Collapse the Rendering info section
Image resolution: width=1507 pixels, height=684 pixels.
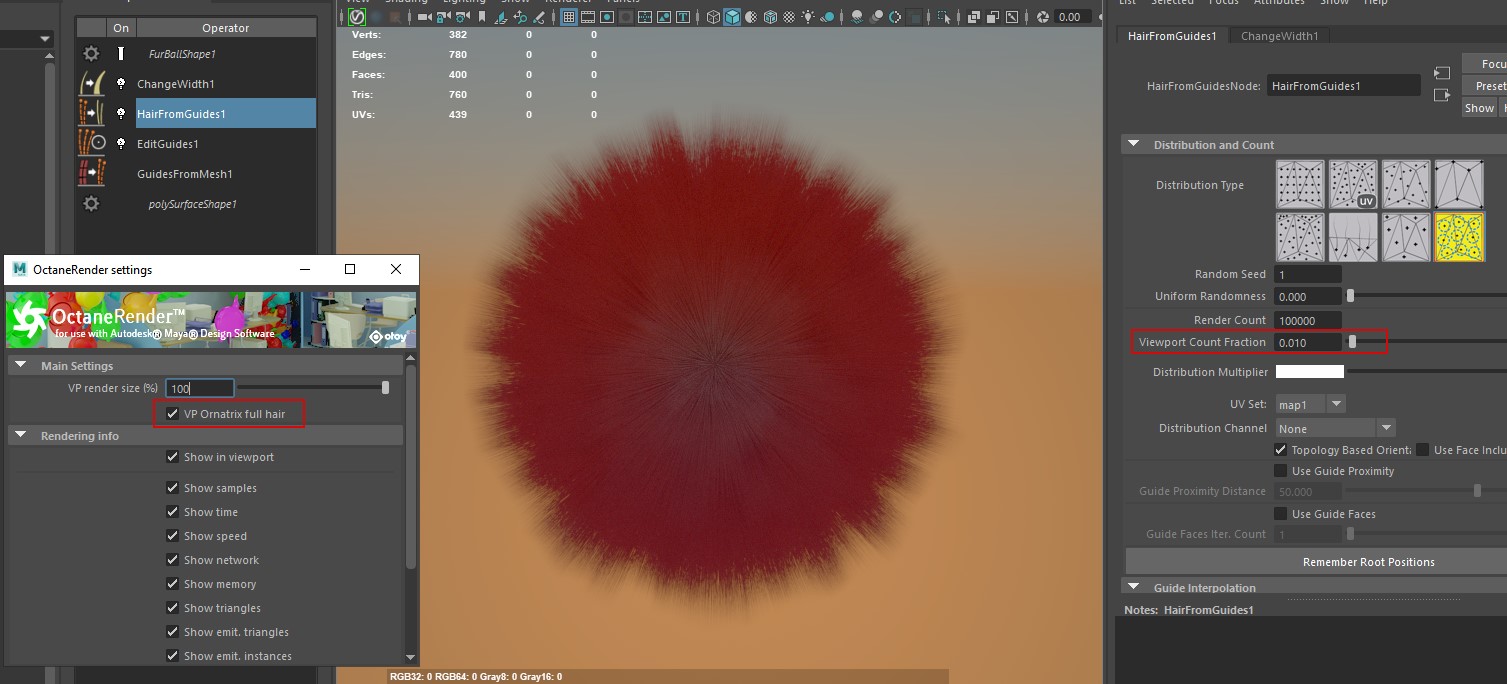(21, 436)
